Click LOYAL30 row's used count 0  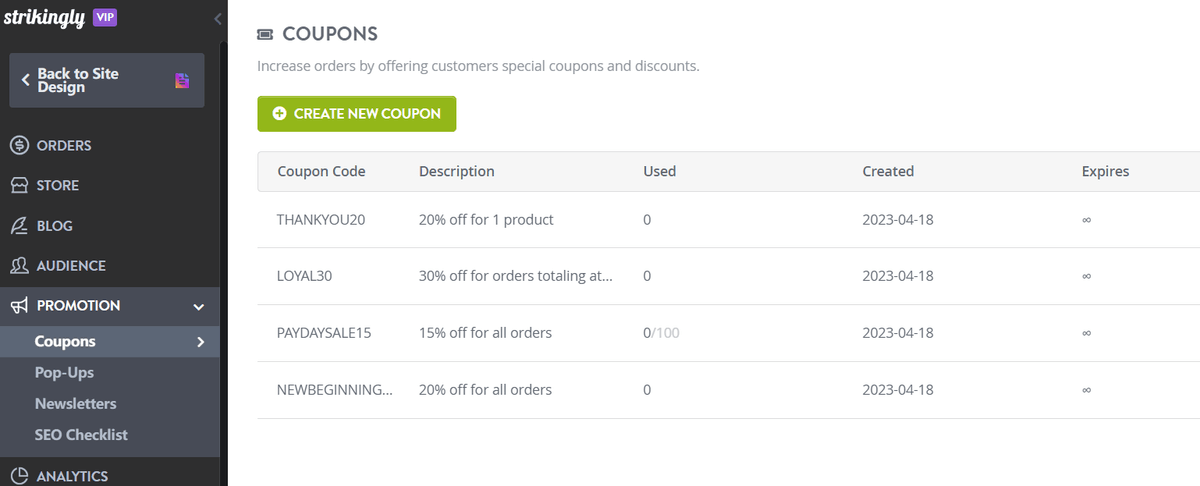pyautogui.click(x=647, y=276)
